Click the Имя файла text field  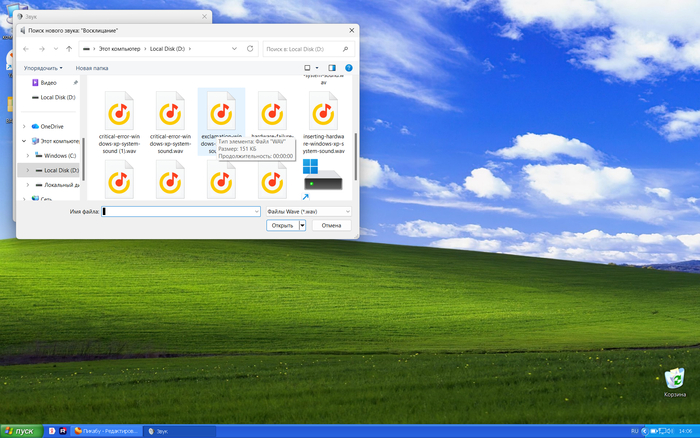(x=180, y=212)
